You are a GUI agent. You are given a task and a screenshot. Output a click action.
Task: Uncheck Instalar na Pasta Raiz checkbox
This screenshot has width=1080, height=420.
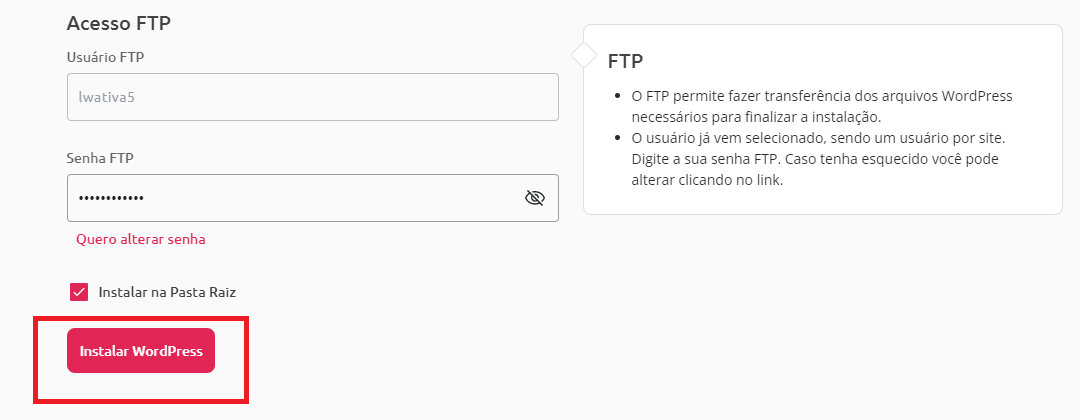(x=79, y=292)
